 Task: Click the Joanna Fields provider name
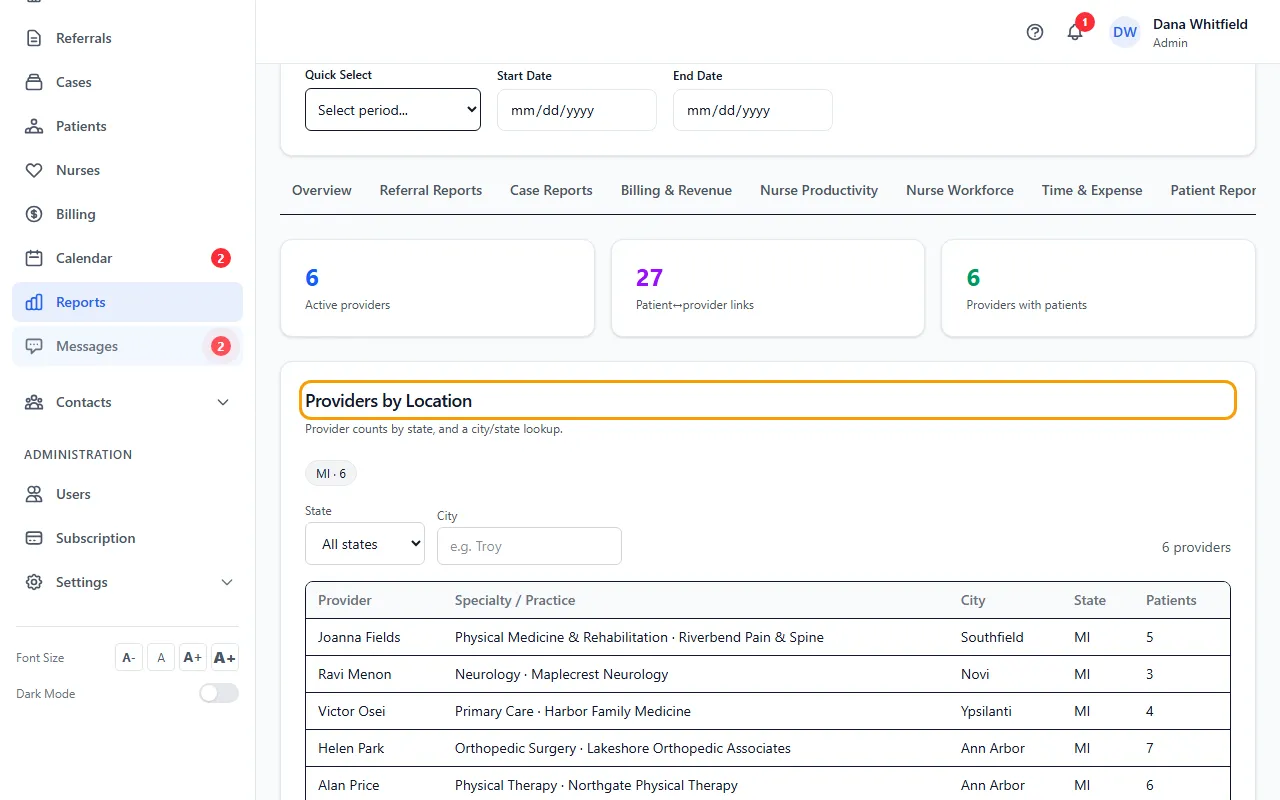359,637
